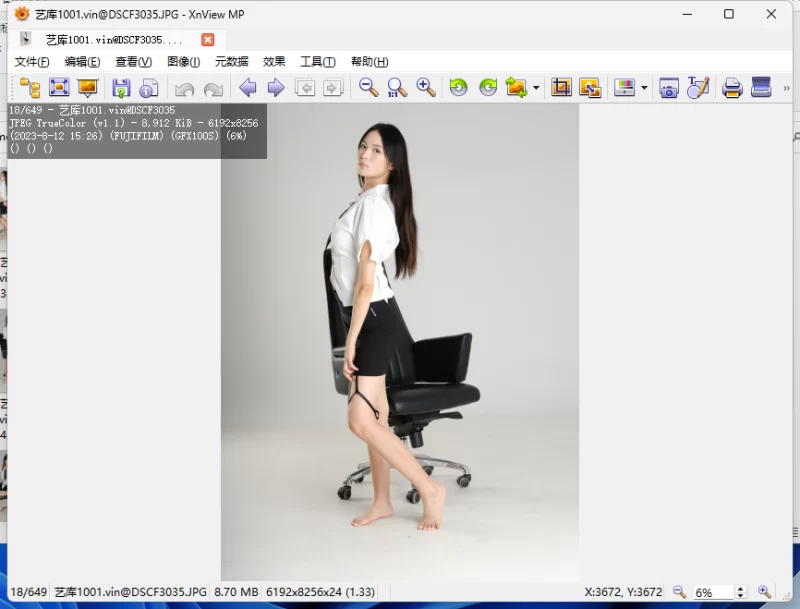Open the image properties info icon
Image resolution: width=800 pixels, height=609 pixels.
click(149, 88)
